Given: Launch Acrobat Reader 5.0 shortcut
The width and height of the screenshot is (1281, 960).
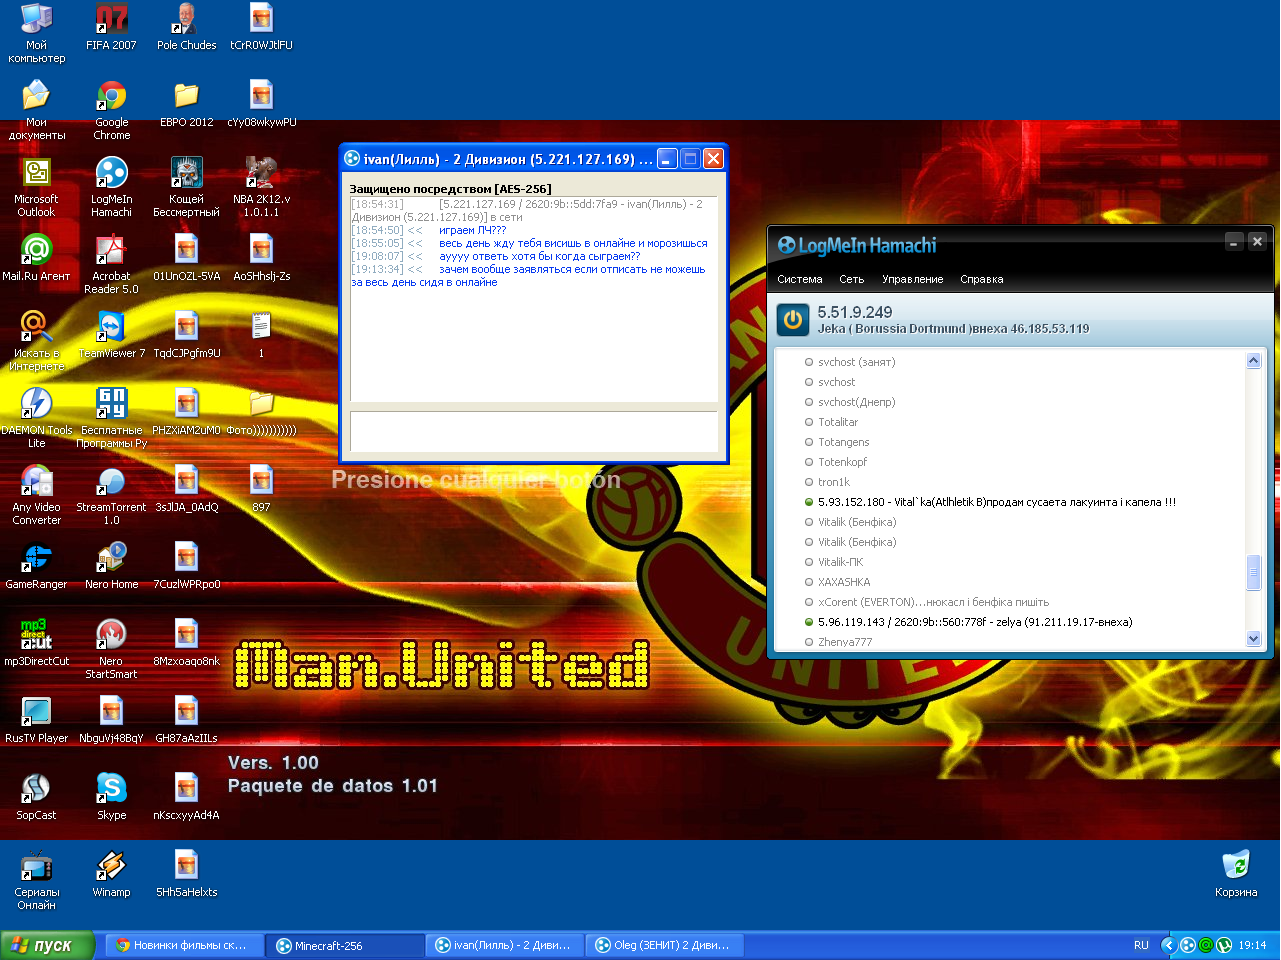Looking at the screenshot, I should click(111, 264).
